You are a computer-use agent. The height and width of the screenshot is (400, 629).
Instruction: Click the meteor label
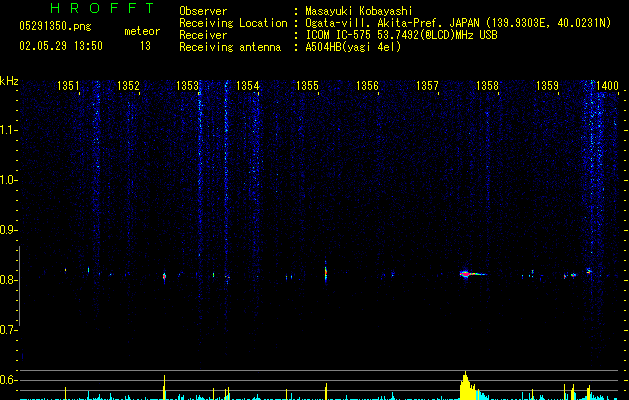pos(142,31)
